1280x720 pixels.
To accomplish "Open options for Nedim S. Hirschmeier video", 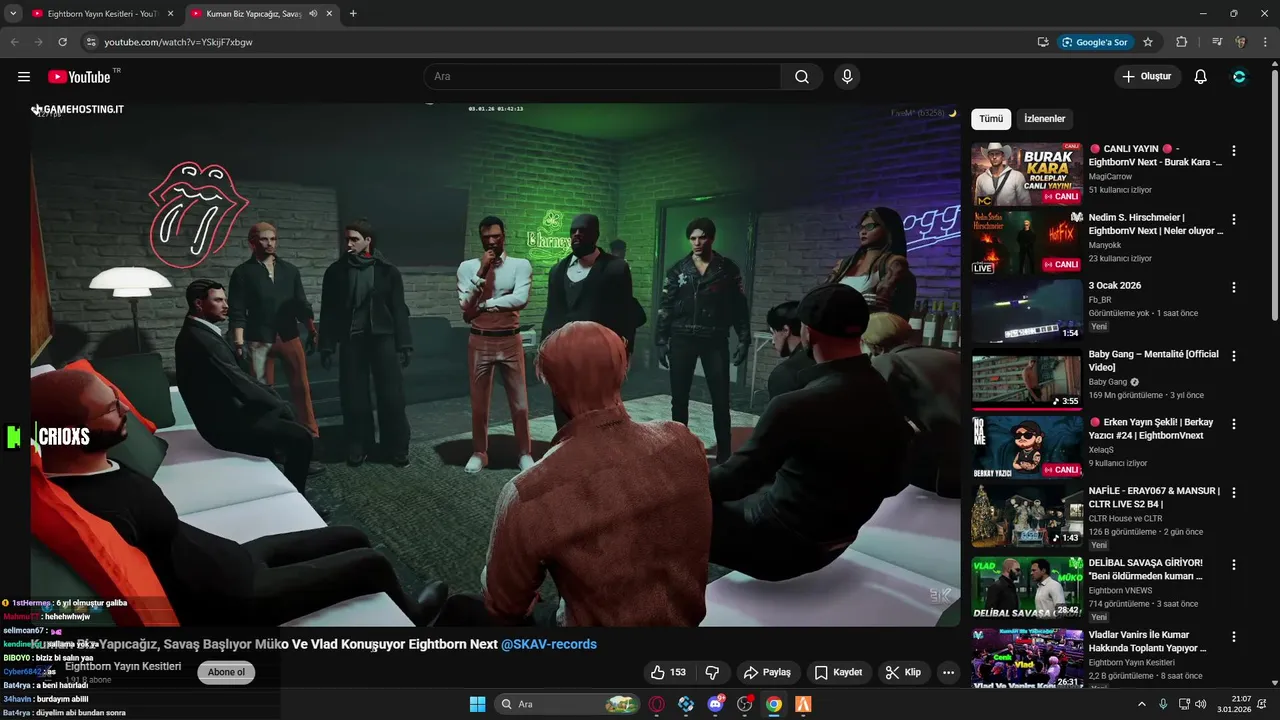I will 1234,219.
